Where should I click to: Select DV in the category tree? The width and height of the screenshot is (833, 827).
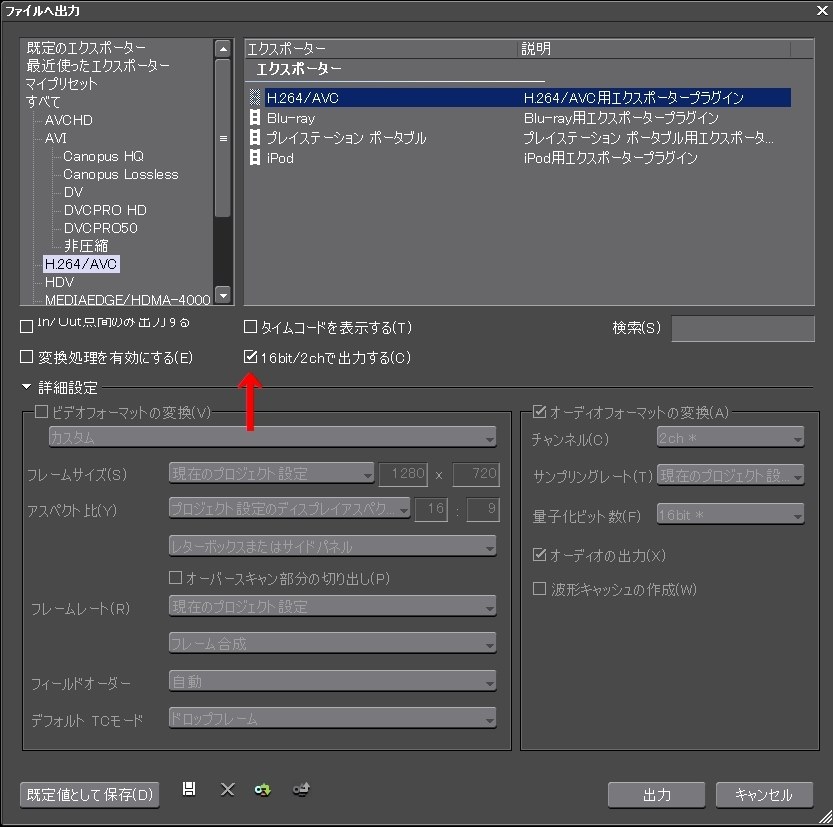click(x=73, y=192)
